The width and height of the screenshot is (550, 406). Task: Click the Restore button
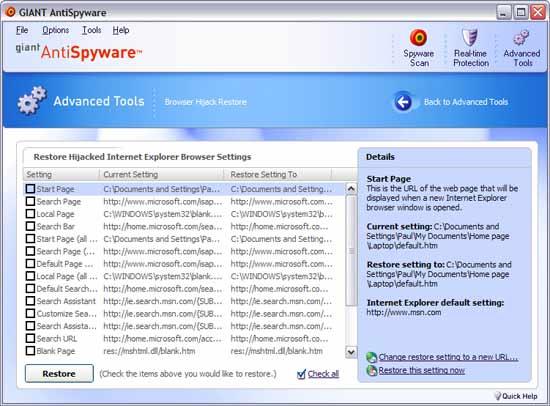pyautogui.click(x=59, y=374)
